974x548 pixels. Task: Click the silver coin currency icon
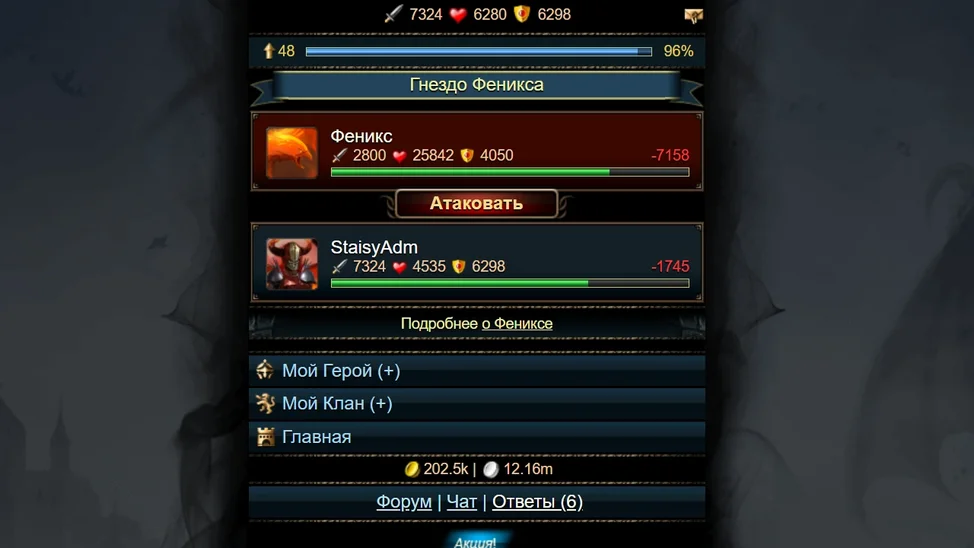[491, 469]
